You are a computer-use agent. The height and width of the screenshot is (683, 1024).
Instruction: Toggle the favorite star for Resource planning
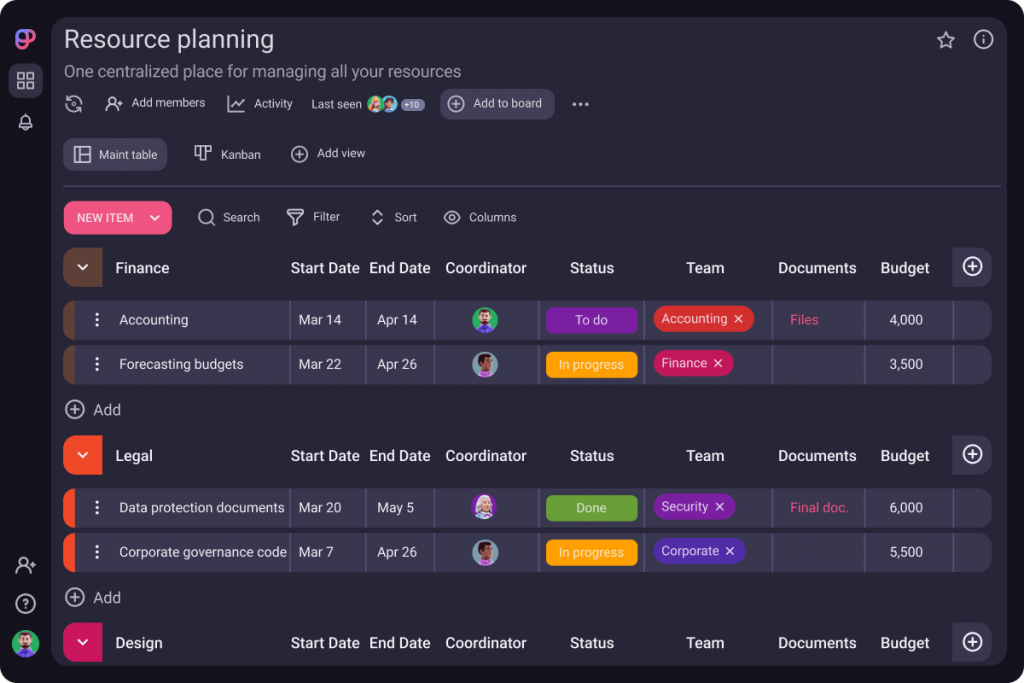945,39
